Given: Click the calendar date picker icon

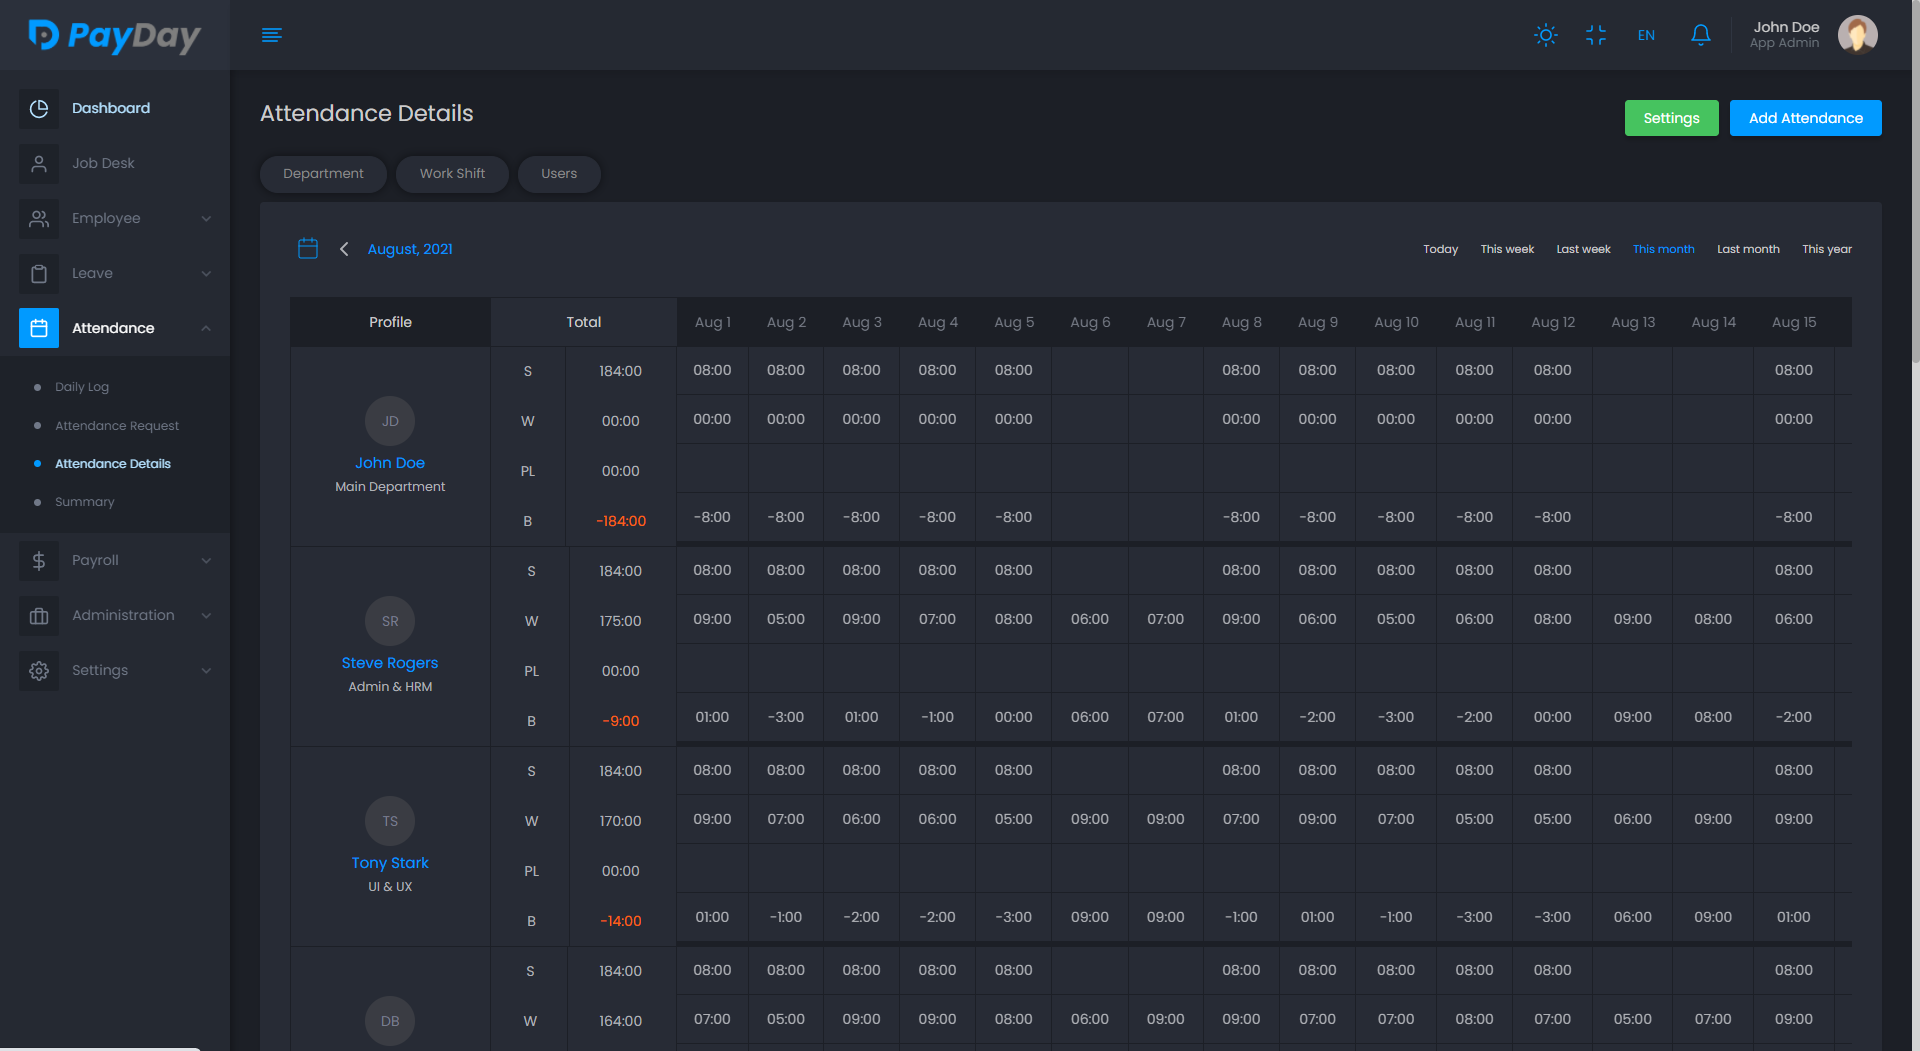Looking at the screenshot, I should 308,249.
